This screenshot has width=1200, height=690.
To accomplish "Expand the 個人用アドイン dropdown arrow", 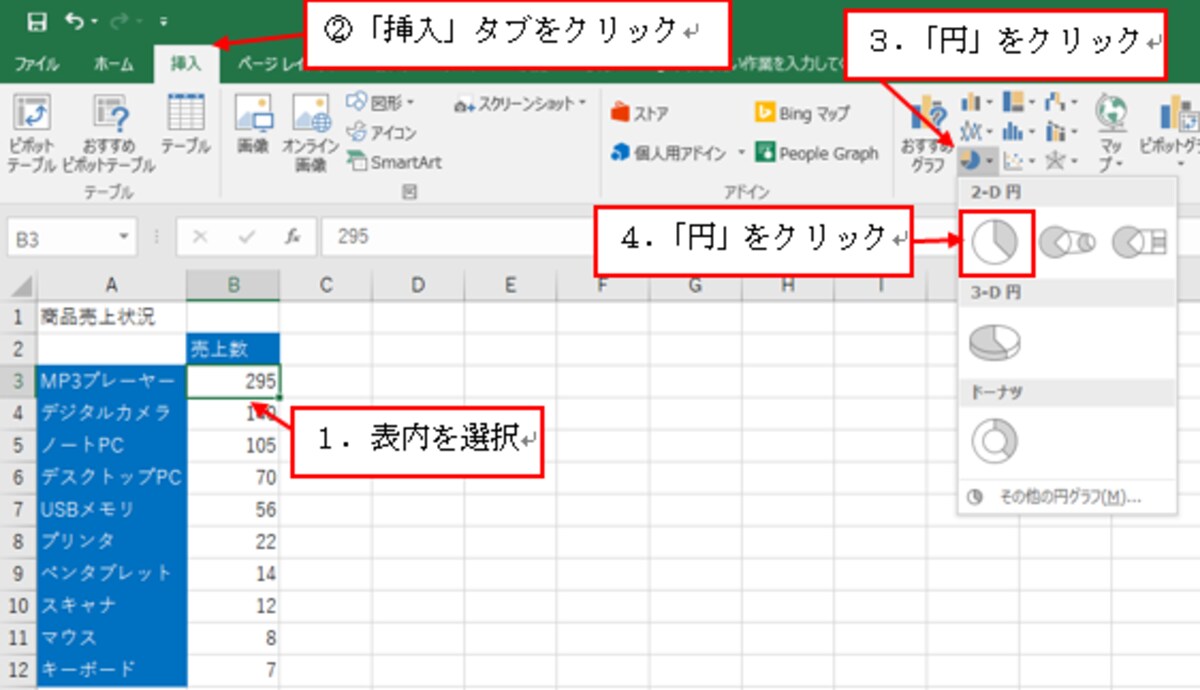I will pos(741,153).
